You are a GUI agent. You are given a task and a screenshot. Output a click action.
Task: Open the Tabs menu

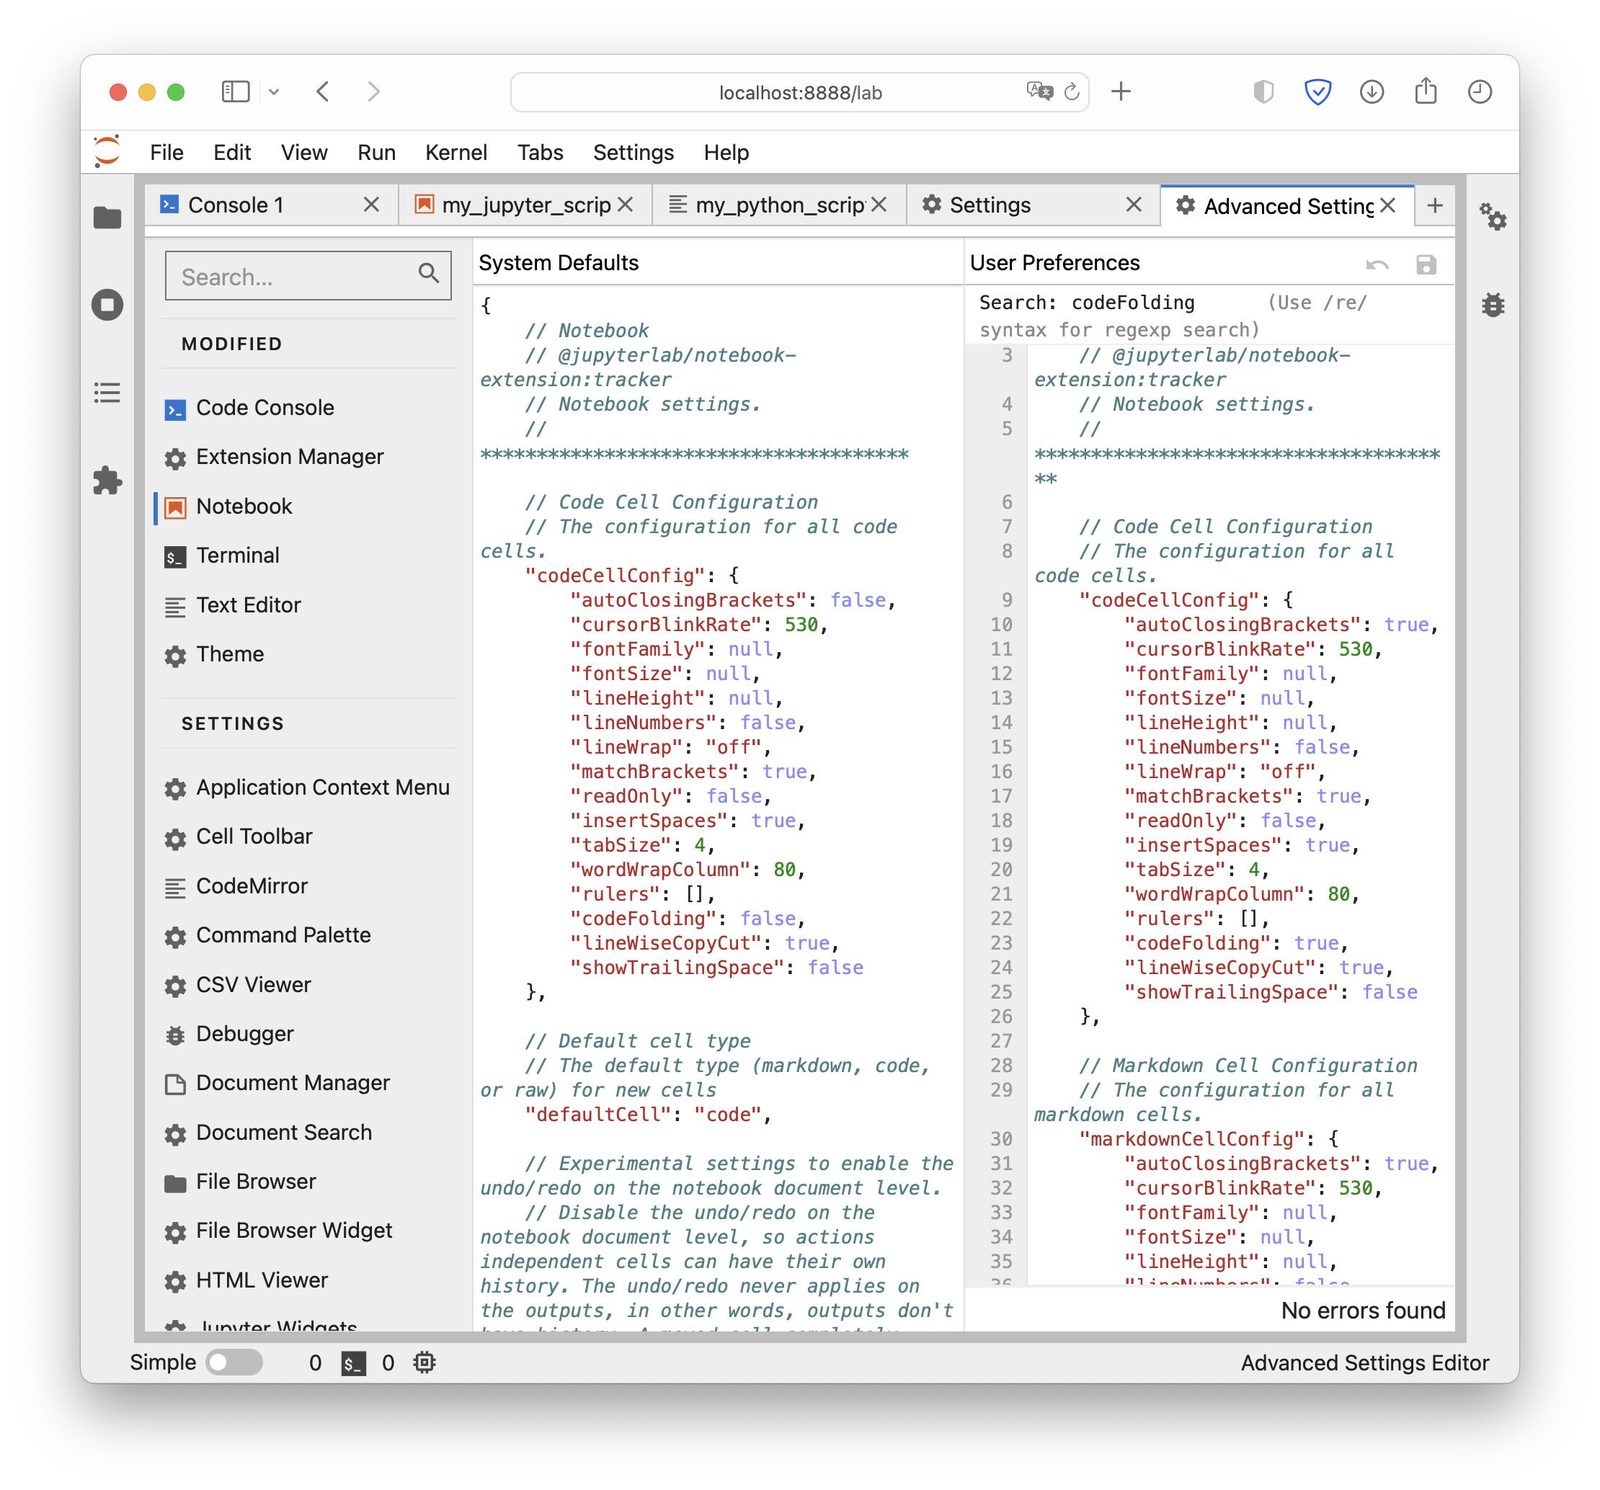click(540, 152)
